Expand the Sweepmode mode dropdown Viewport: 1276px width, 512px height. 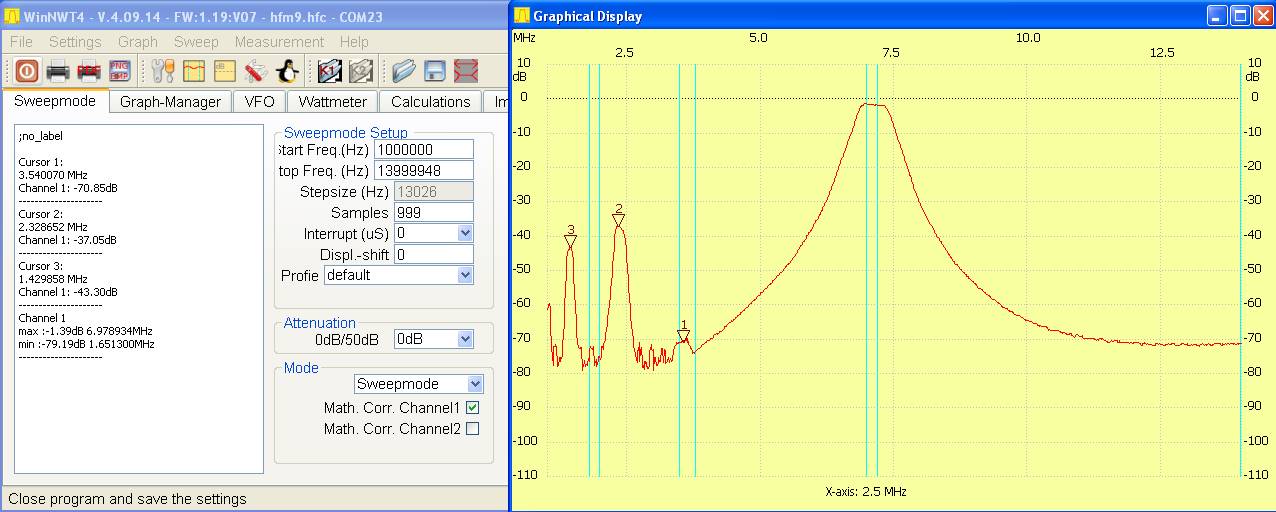click(475, 384)
